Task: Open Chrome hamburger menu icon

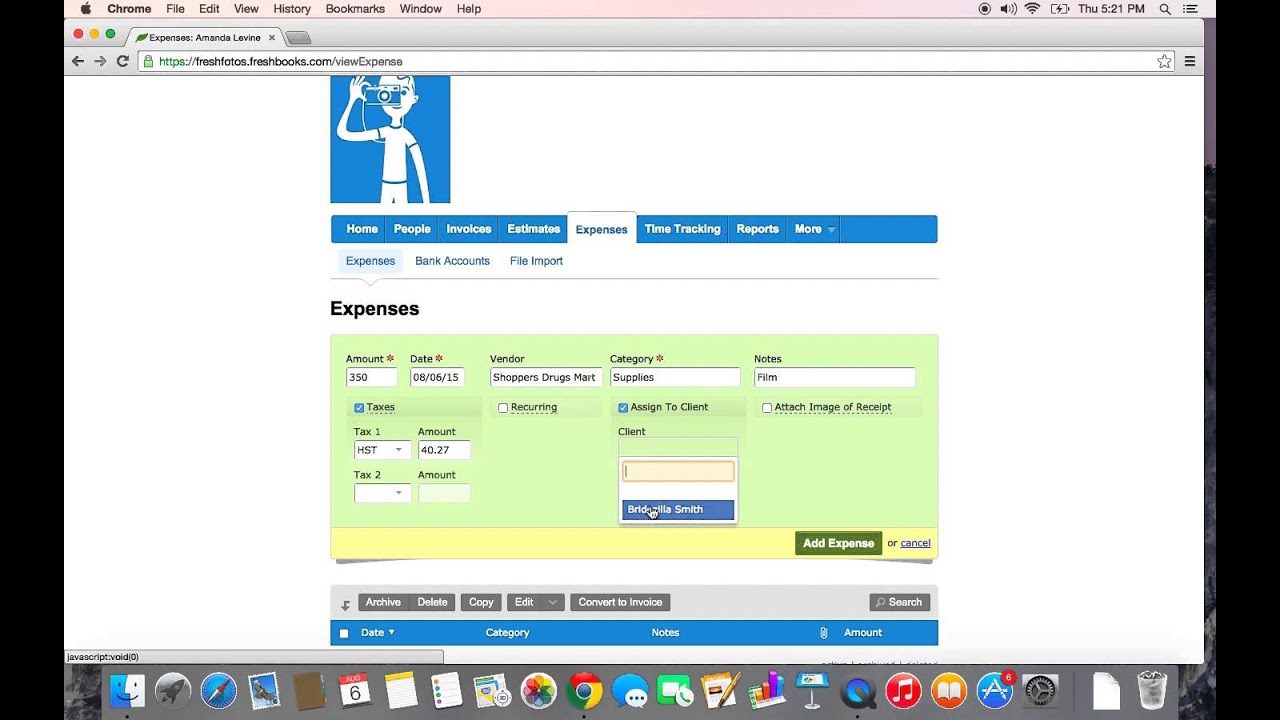Action: point(1190,61)
